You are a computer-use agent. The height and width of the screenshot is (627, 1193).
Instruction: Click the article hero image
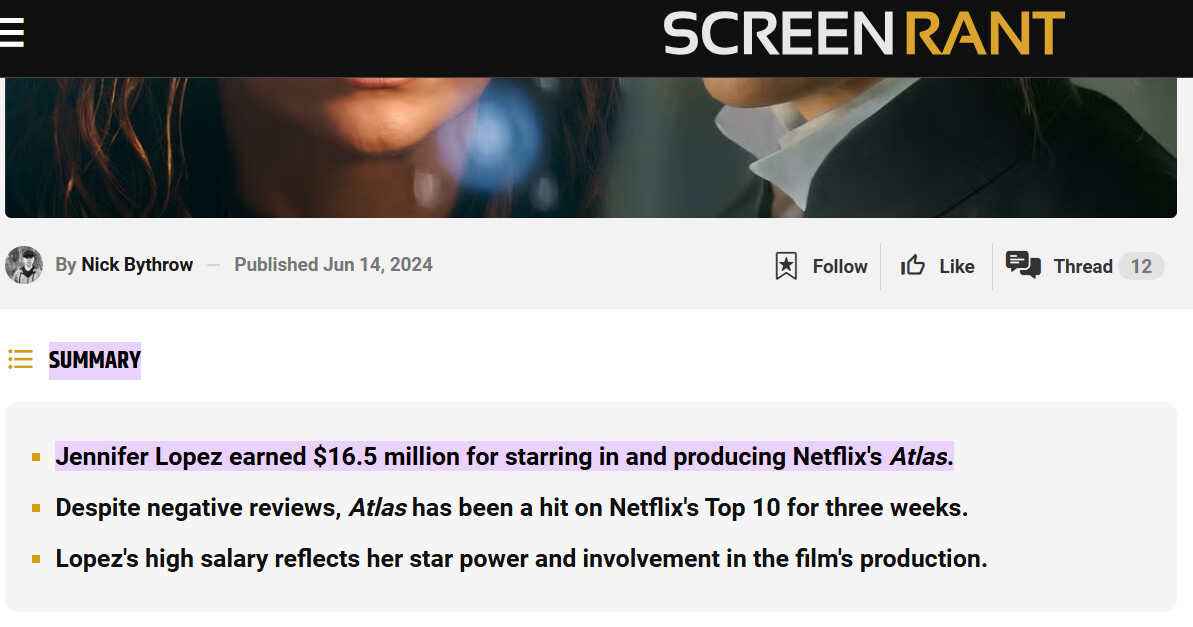590,148
